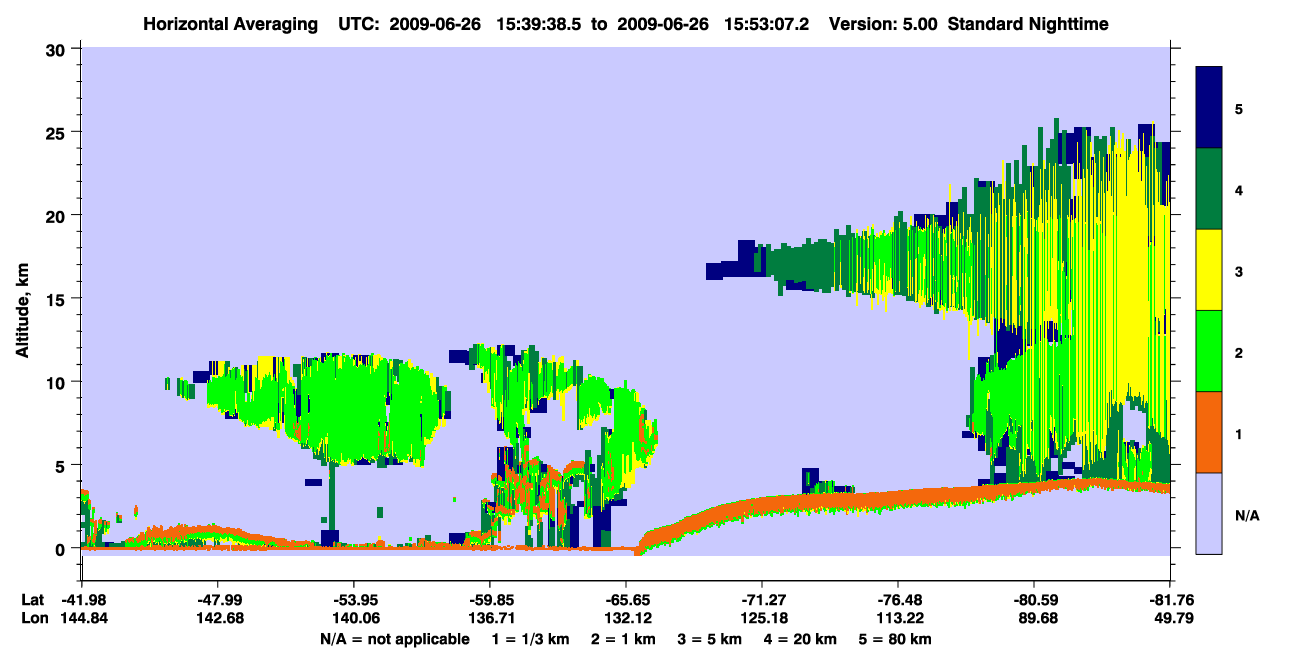Click the legend text '4 = 20 km'
This screenshot has height=667, width=1300.
[x=802, y=638]
